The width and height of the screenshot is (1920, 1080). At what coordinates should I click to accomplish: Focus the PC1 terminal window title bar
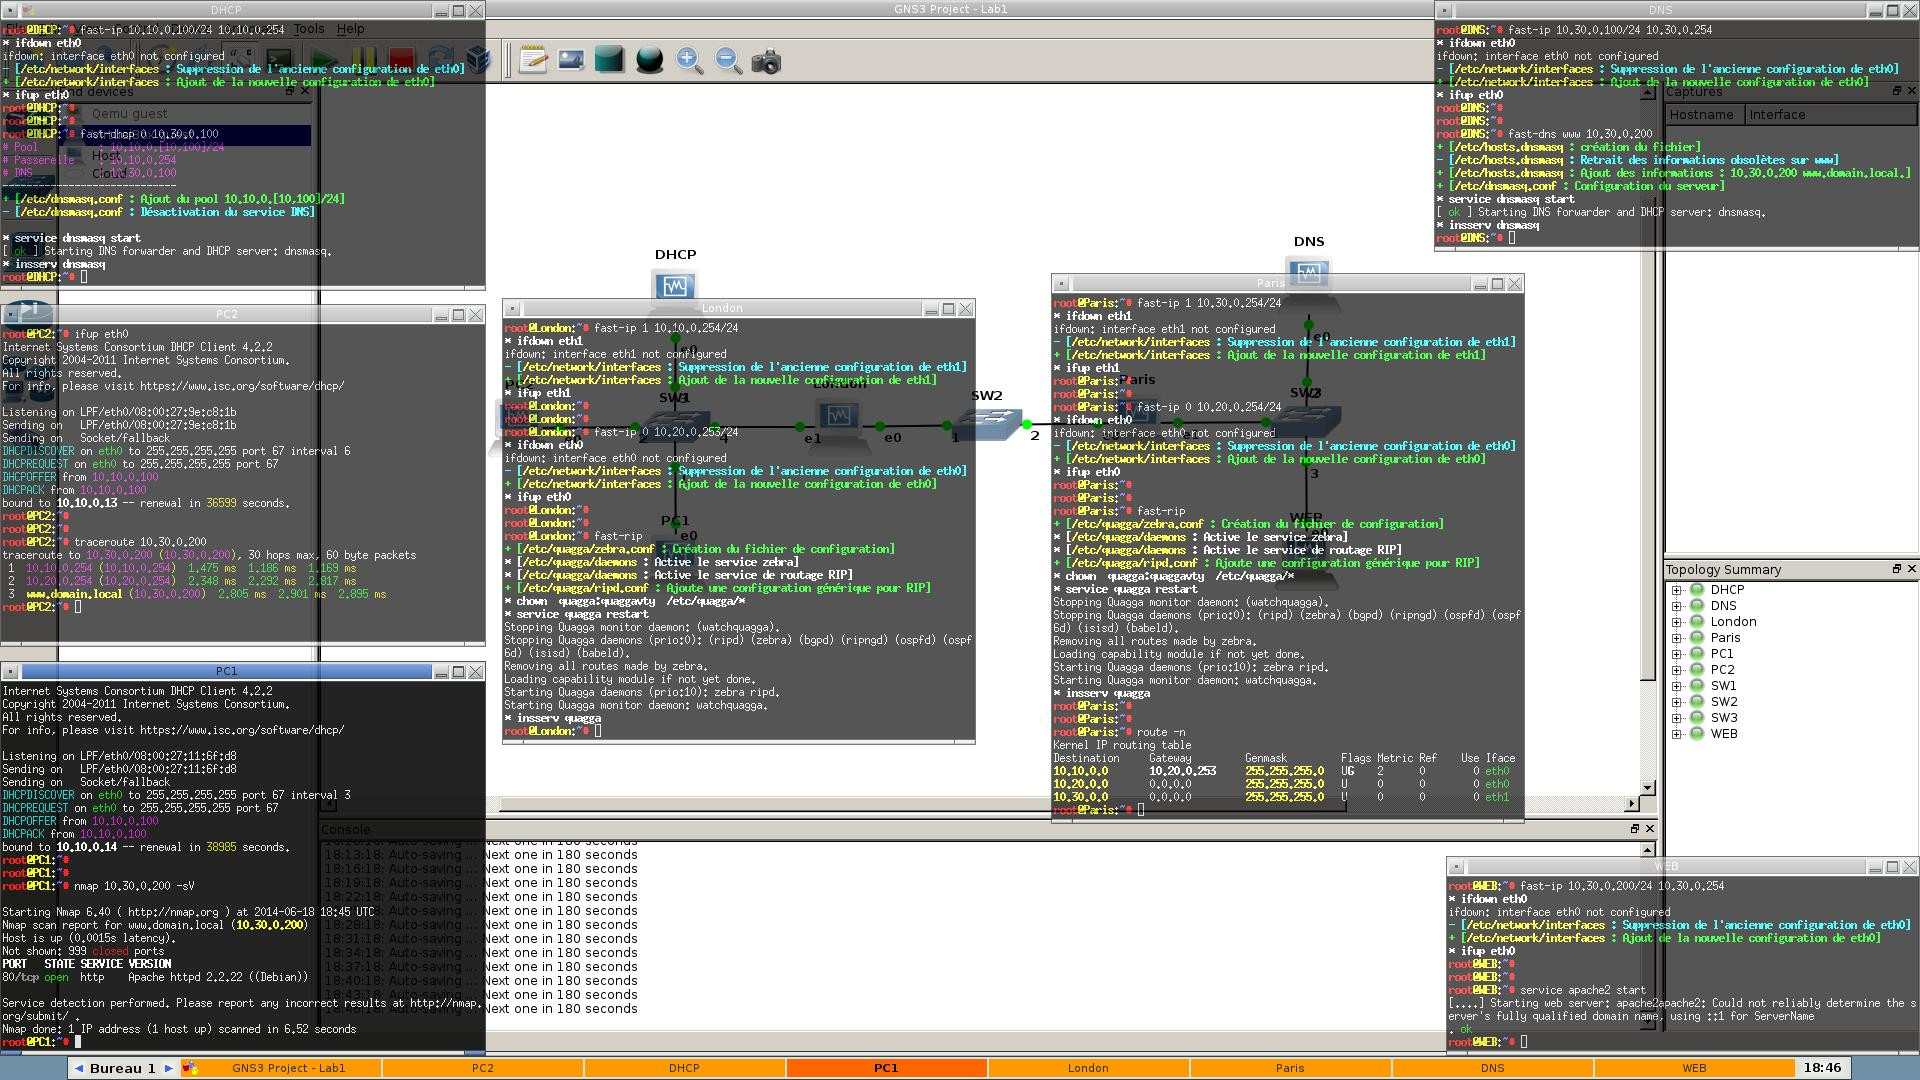pyautogui.click(x=227, y=672)
